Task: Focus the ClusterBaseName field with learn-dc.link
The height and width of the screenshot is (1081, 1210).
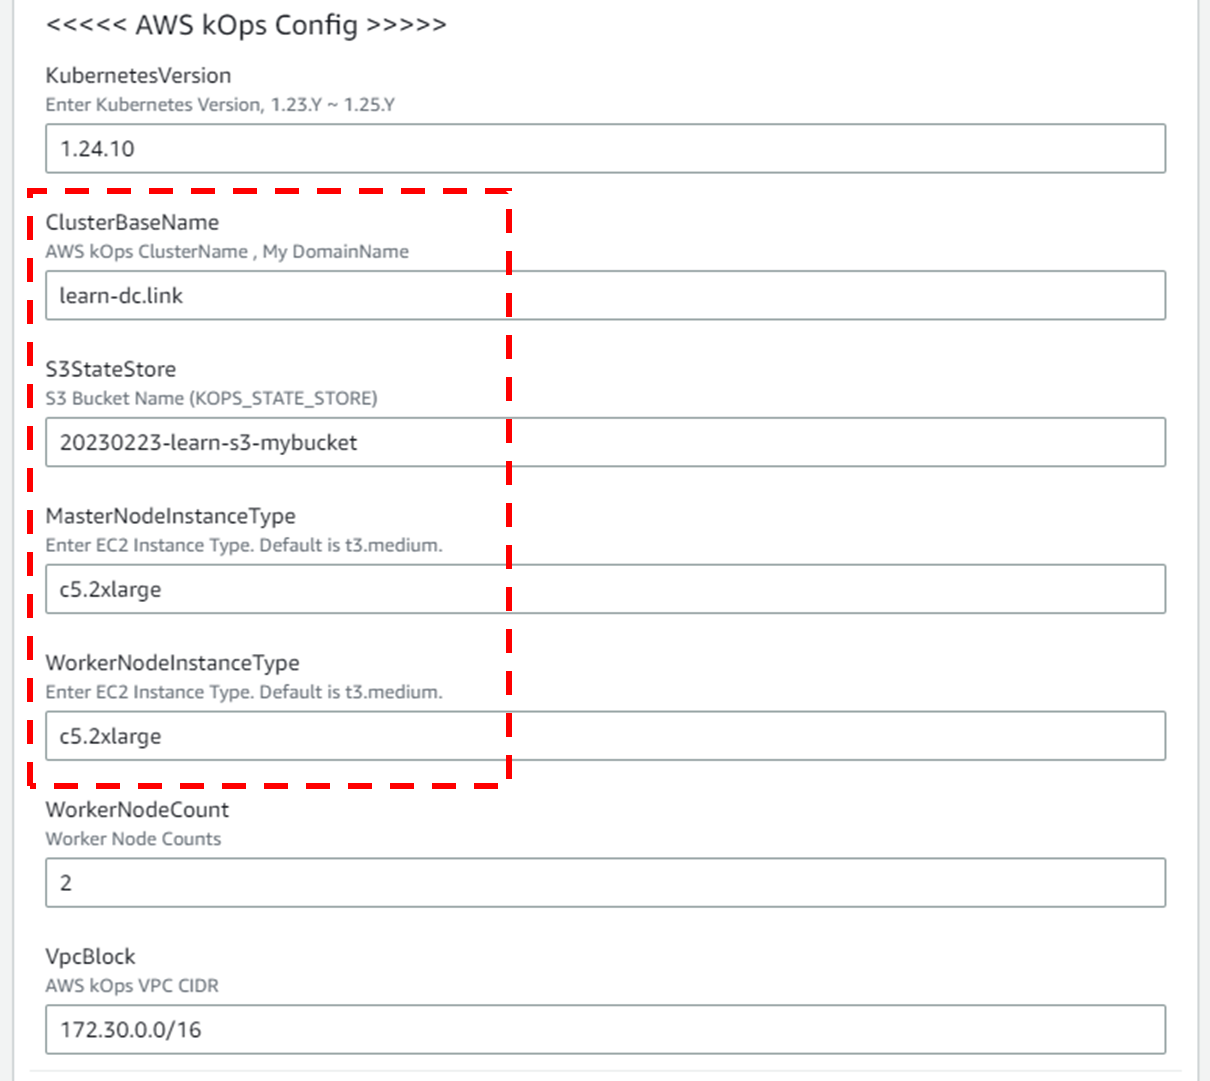Action: point(604,296)
